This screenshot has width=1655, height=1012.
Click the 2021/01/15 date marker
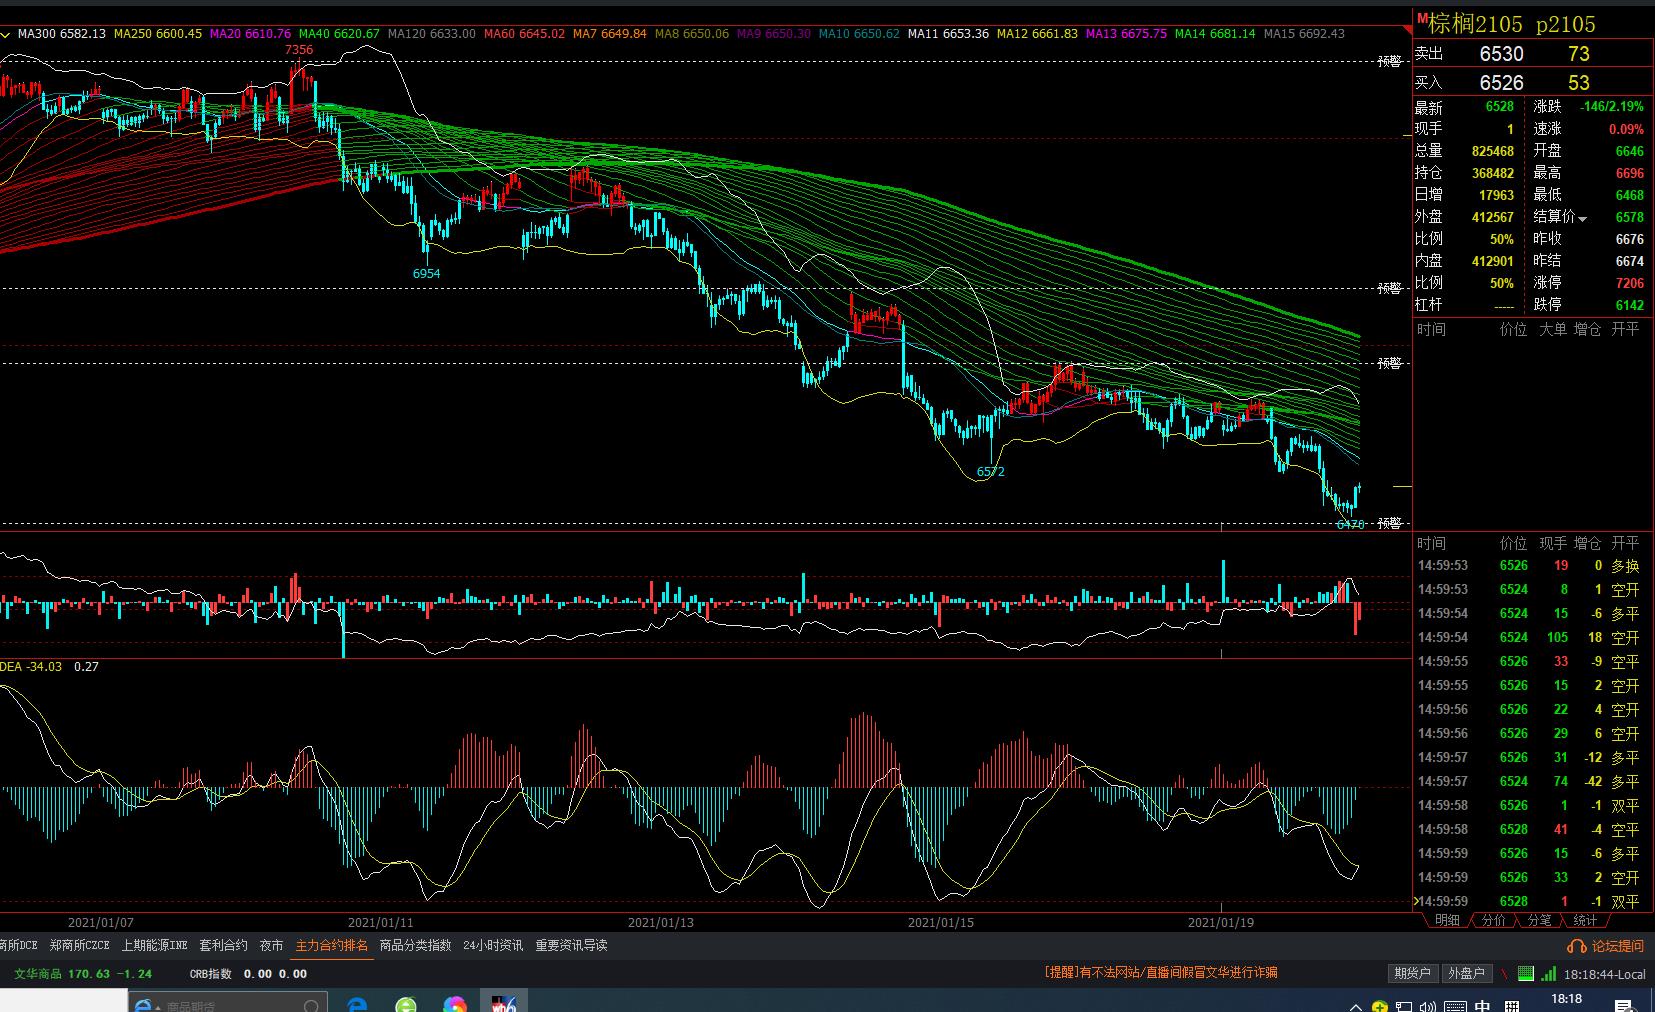tap(940, 922)
